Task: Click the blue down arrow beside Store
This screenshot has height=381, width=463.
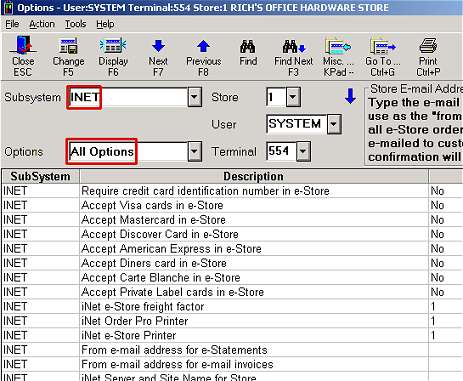Action: [x=350, y=96]
